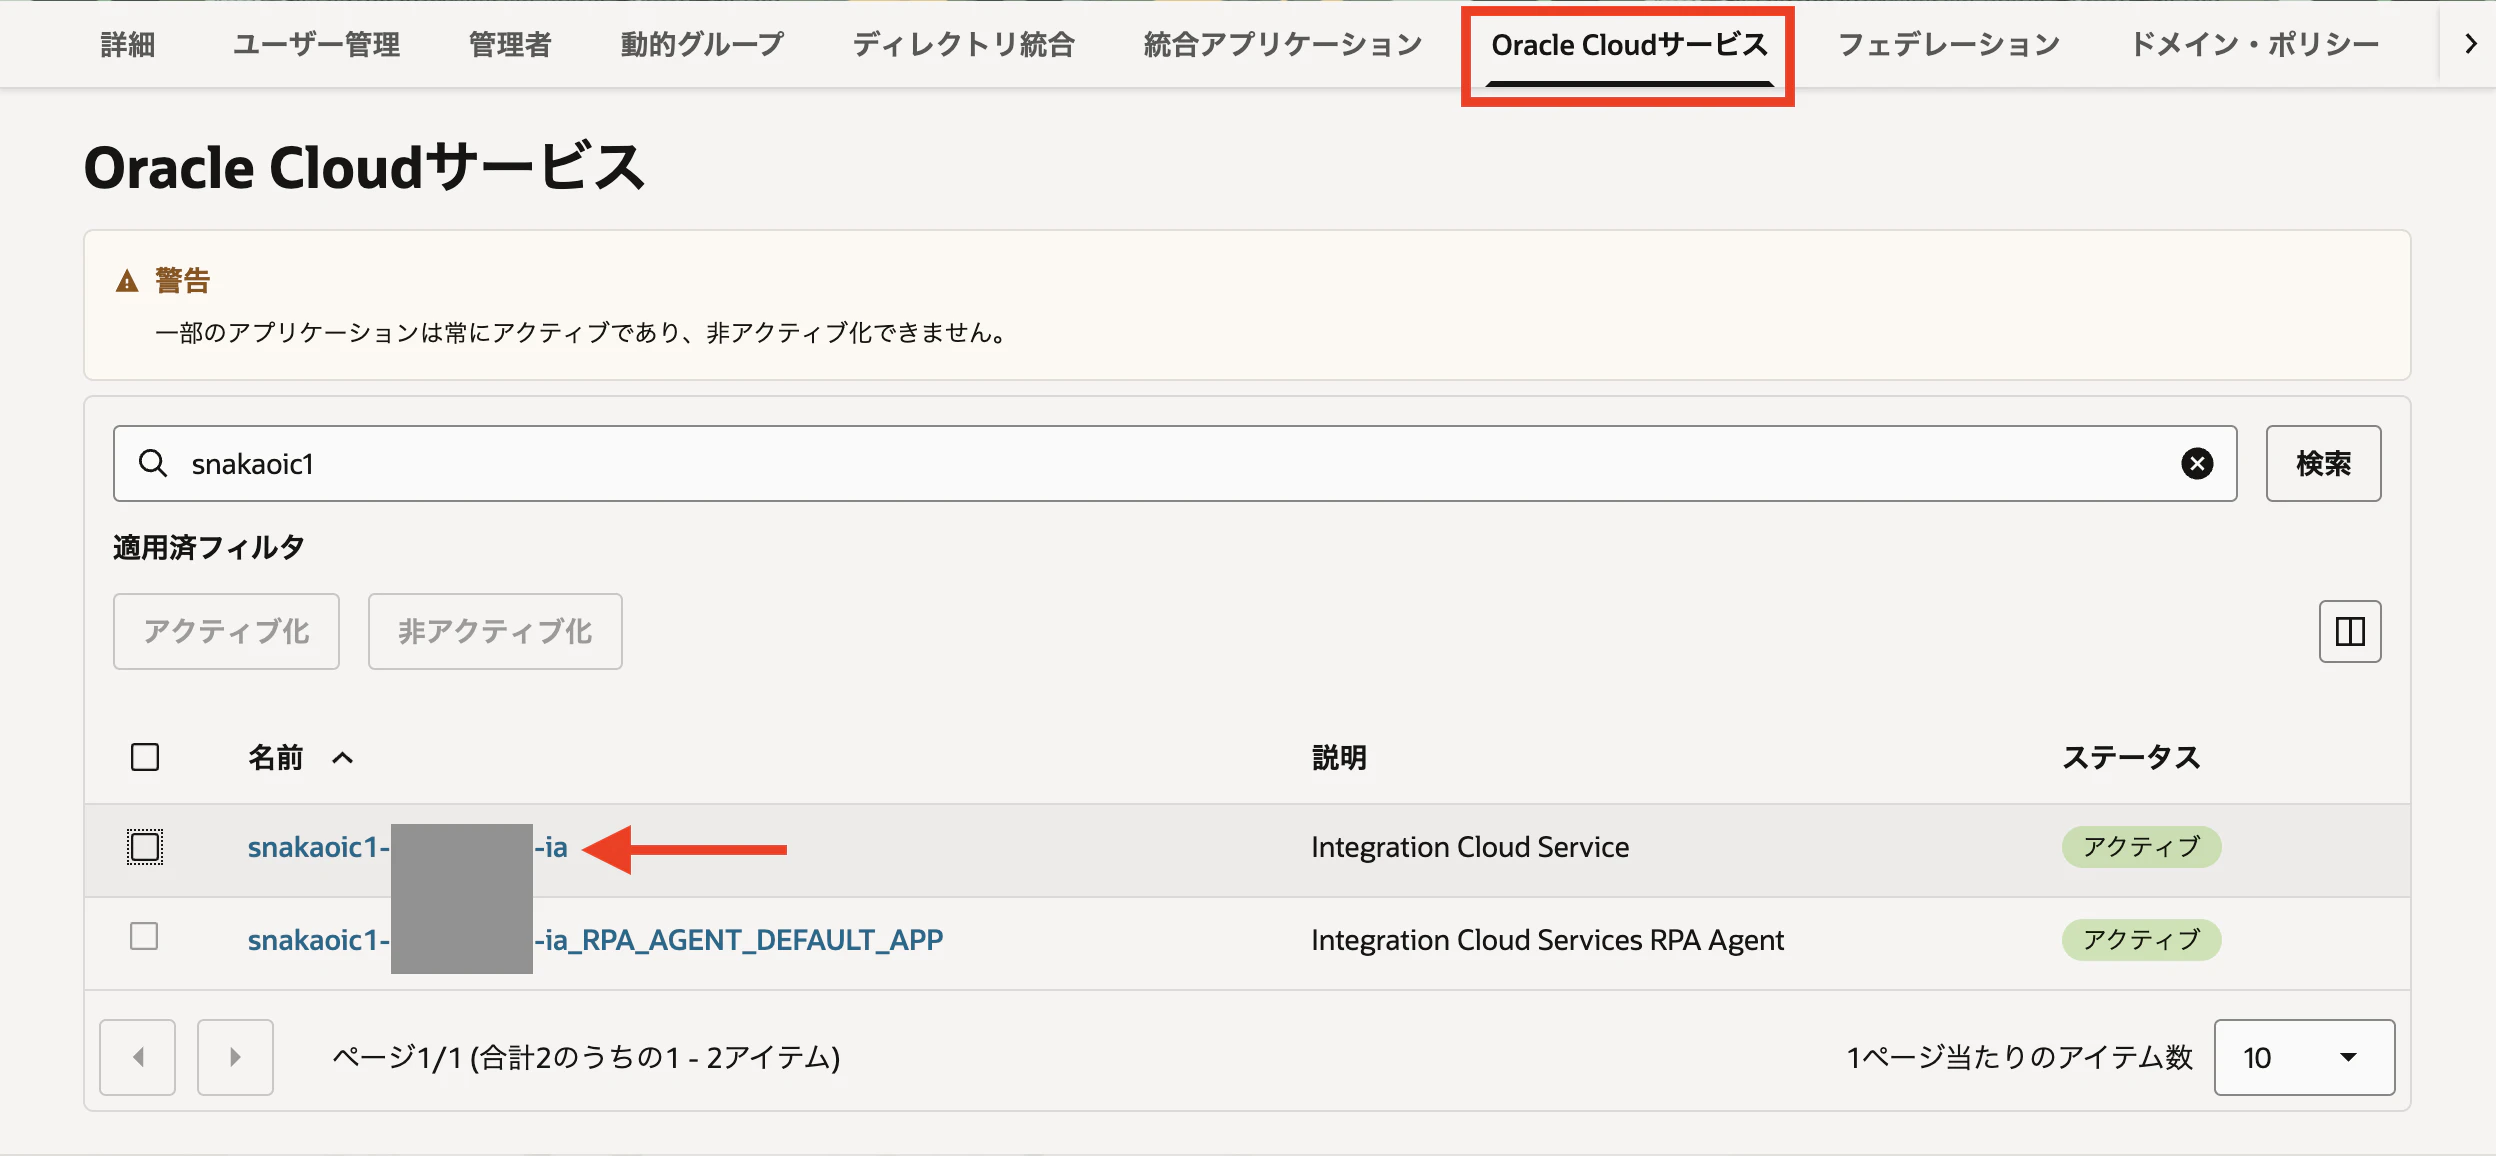Select the Oracle Cloudサービス tab
The height and width of the screenshot is (1156, 2496).
(1629, 45)
